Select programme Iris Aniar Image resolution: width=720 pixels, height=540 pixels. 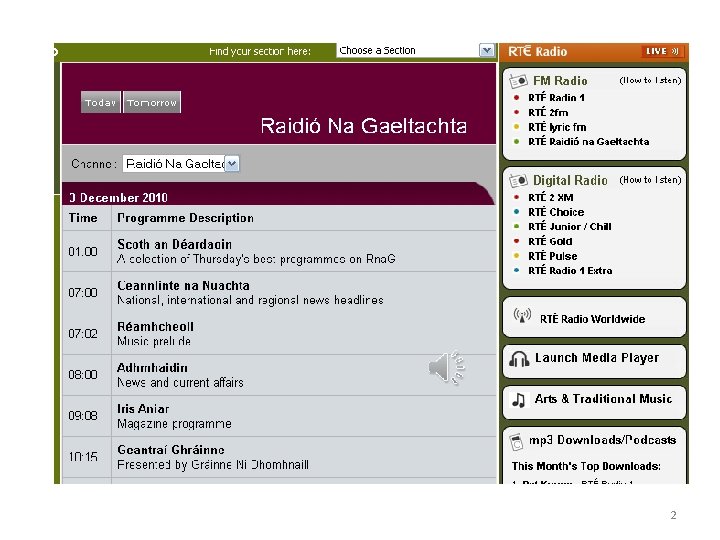click(143, 409)
